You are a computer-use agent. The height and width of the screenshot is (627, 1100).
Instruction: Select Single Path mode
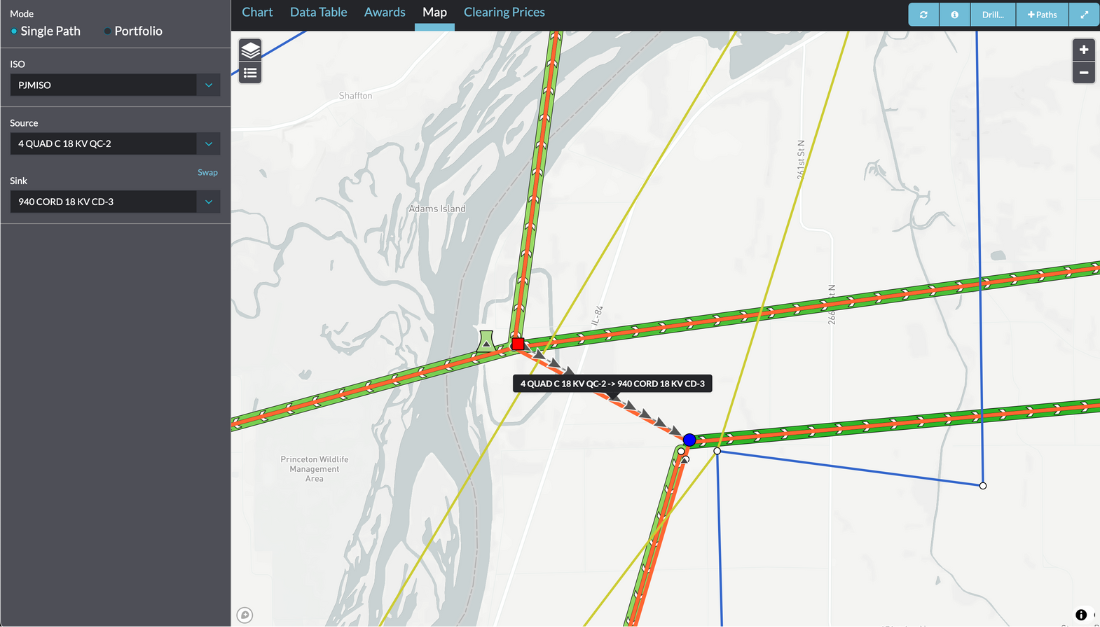pos(50,31)
